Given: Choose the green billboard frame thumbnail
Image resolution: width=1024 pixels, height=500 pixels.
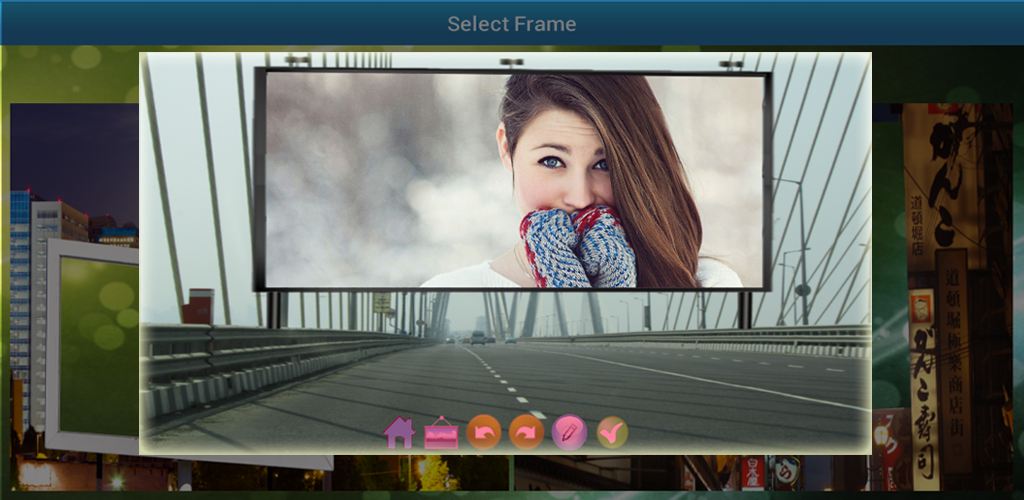Looking at the screenshot, I should tap(74, 297).
